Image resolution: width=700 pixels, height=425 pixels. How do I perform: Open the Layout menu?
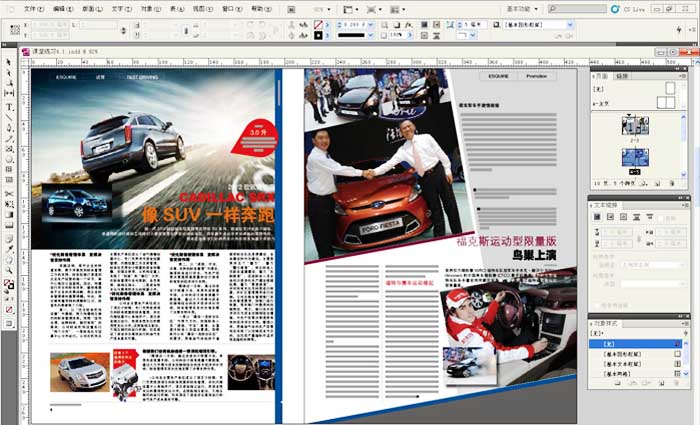pos(92,9)
